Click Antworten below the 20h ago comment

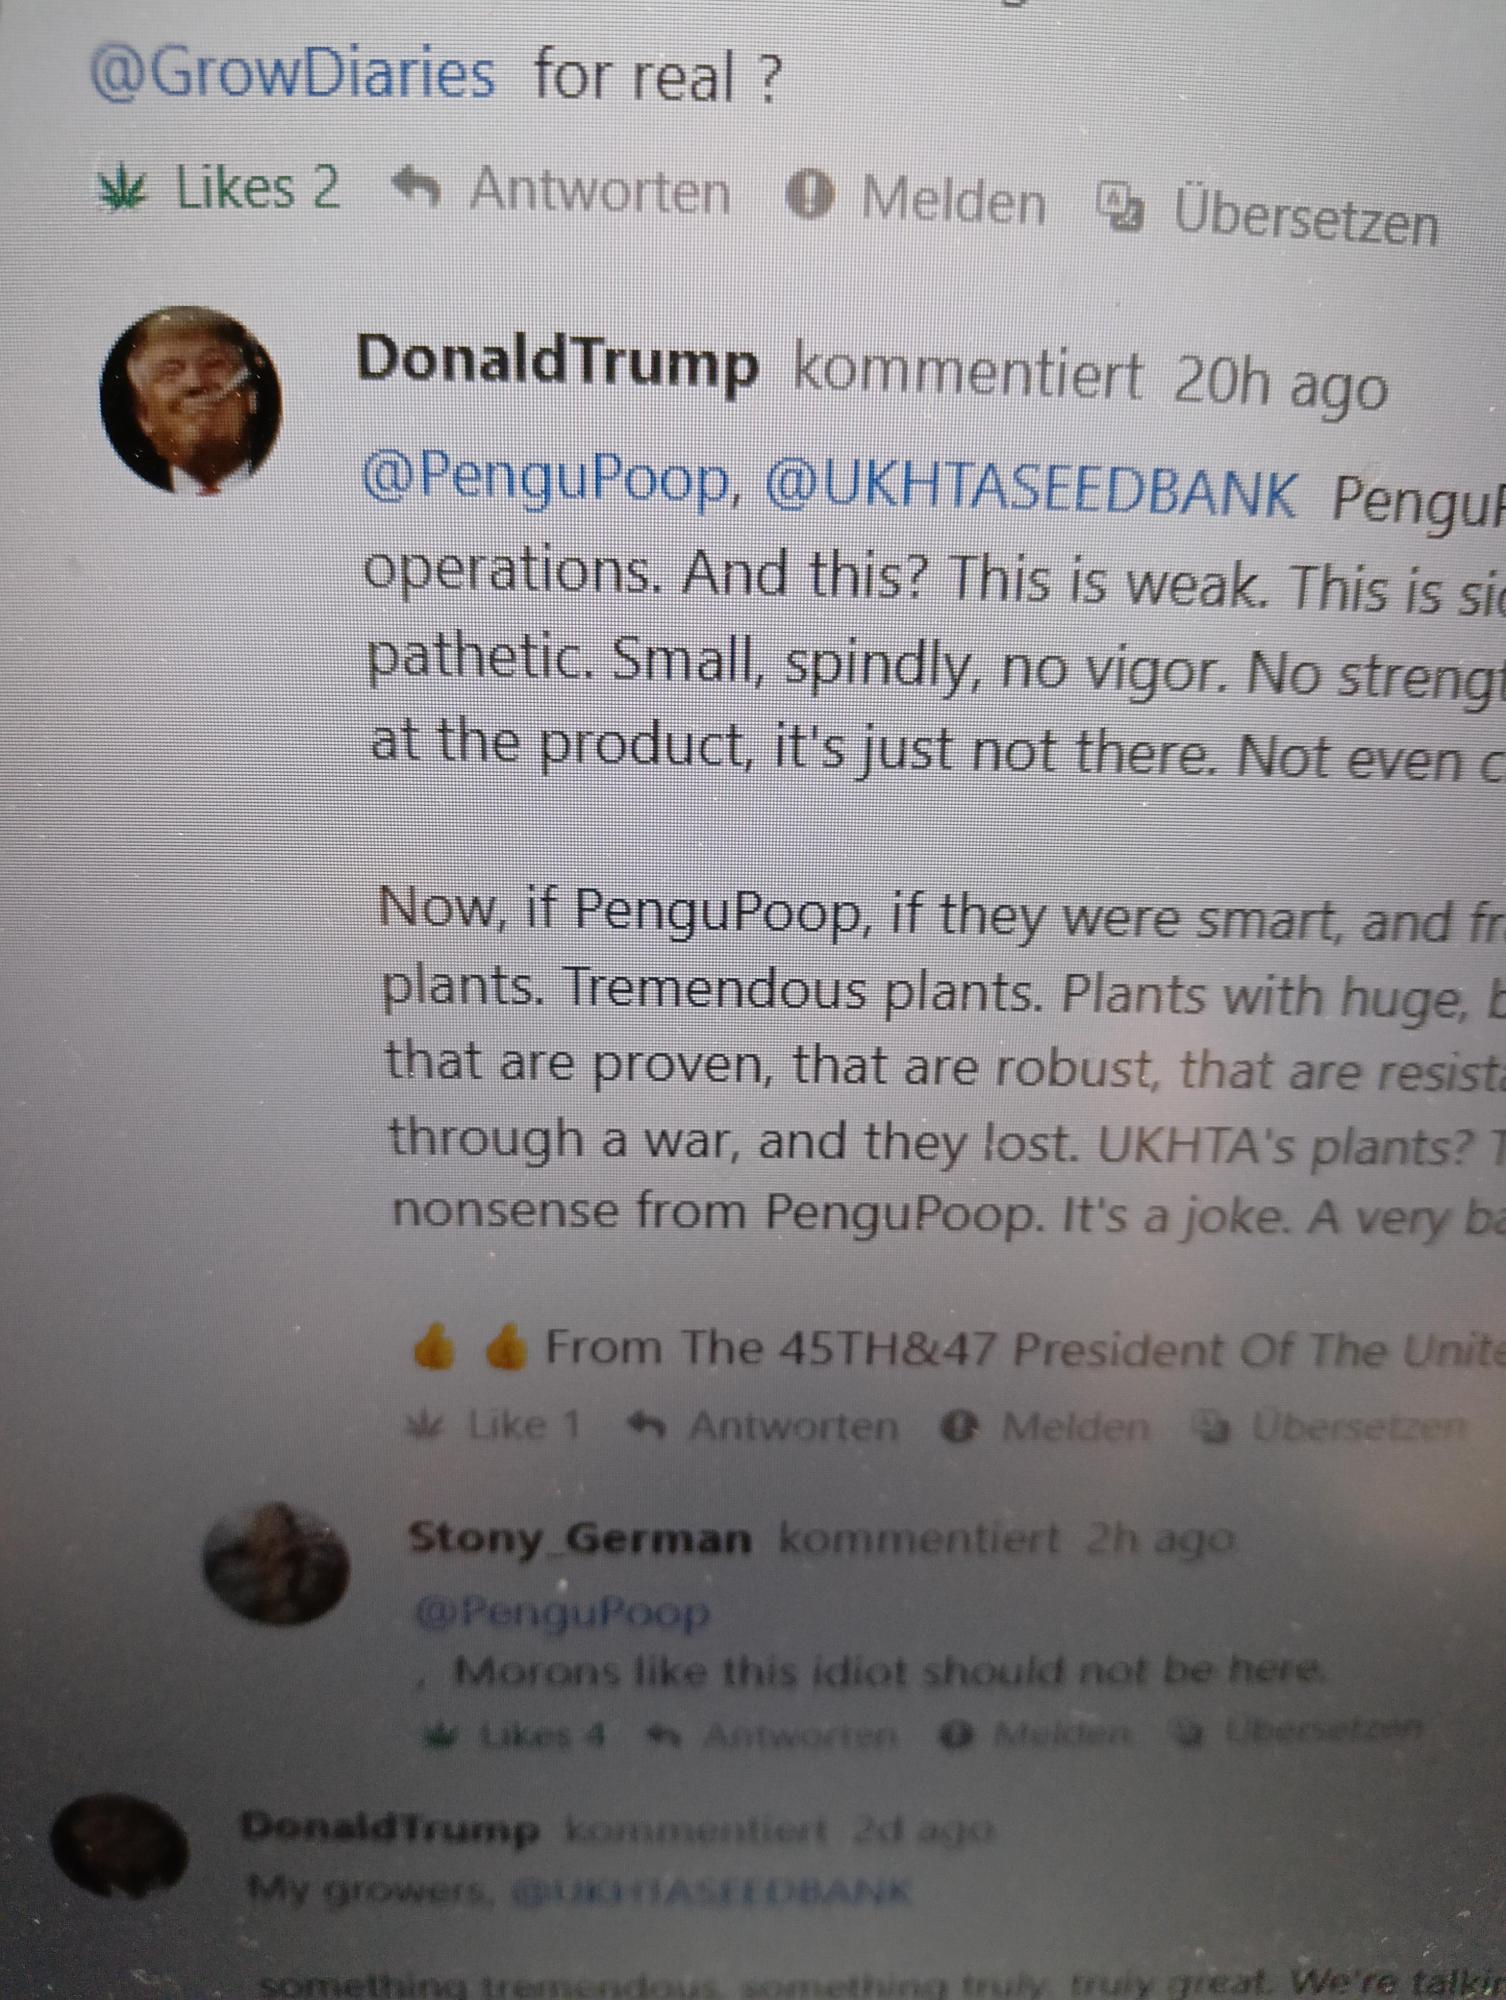click(793, 1426)
